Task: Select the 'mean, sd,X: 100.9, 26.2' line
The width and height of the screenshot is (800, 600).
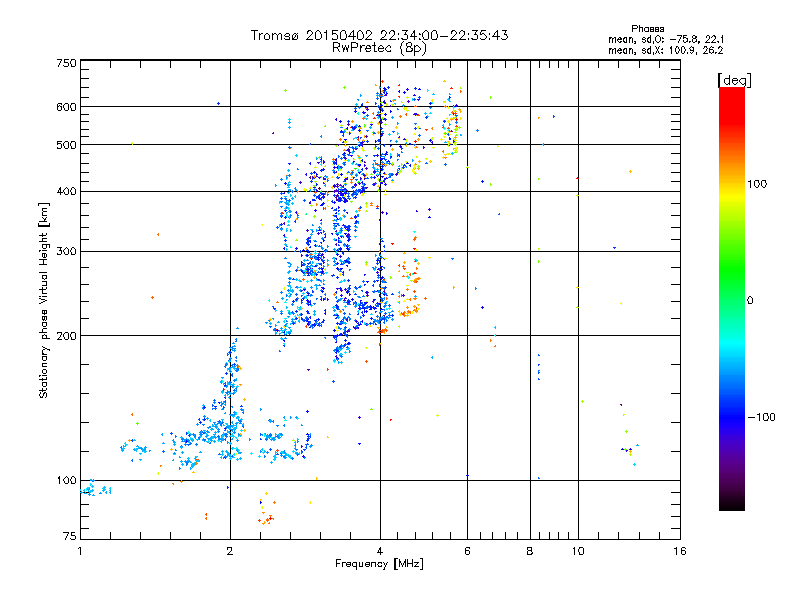Action: [666, 51]
